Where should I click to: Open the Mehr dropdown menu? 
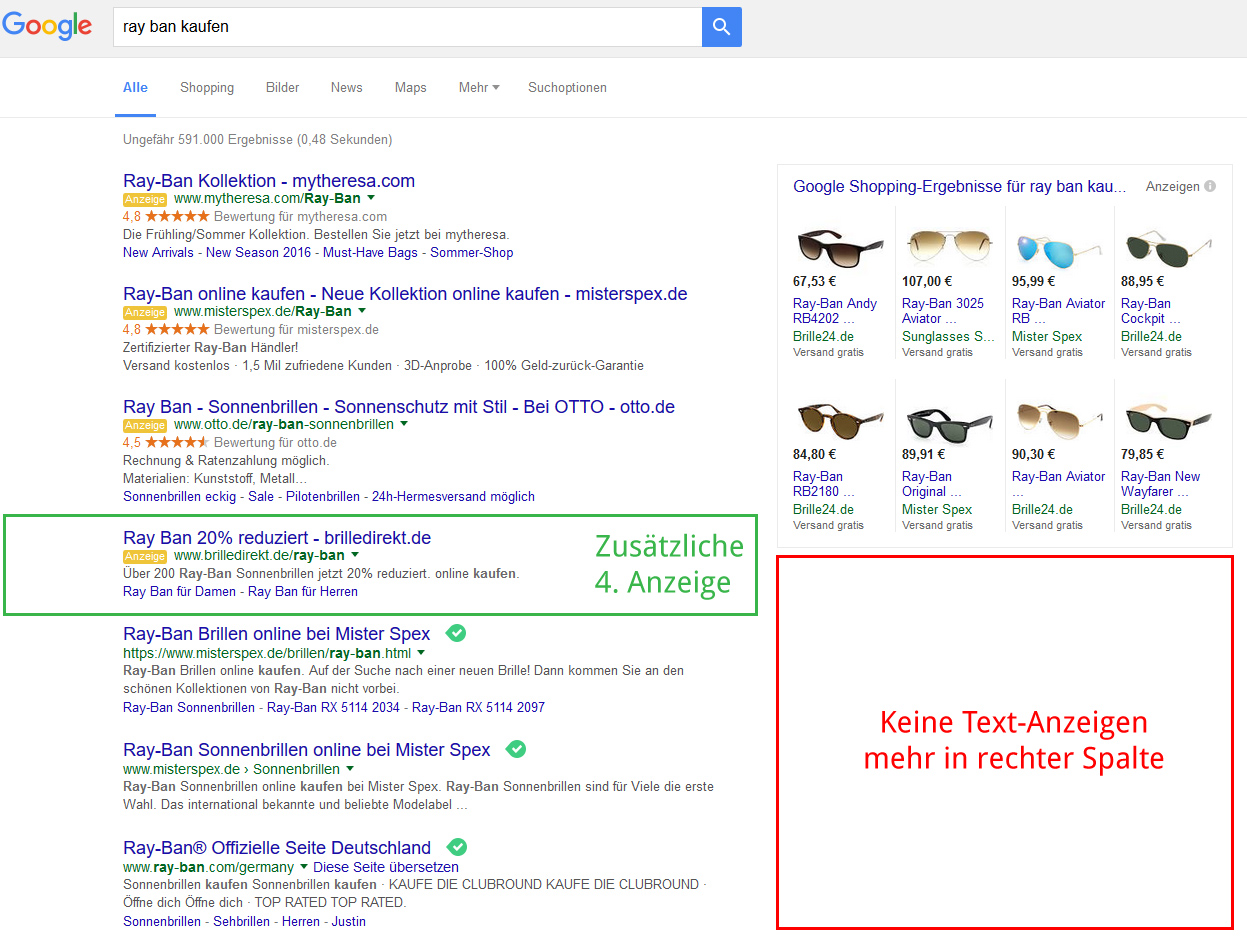point(479,88)
